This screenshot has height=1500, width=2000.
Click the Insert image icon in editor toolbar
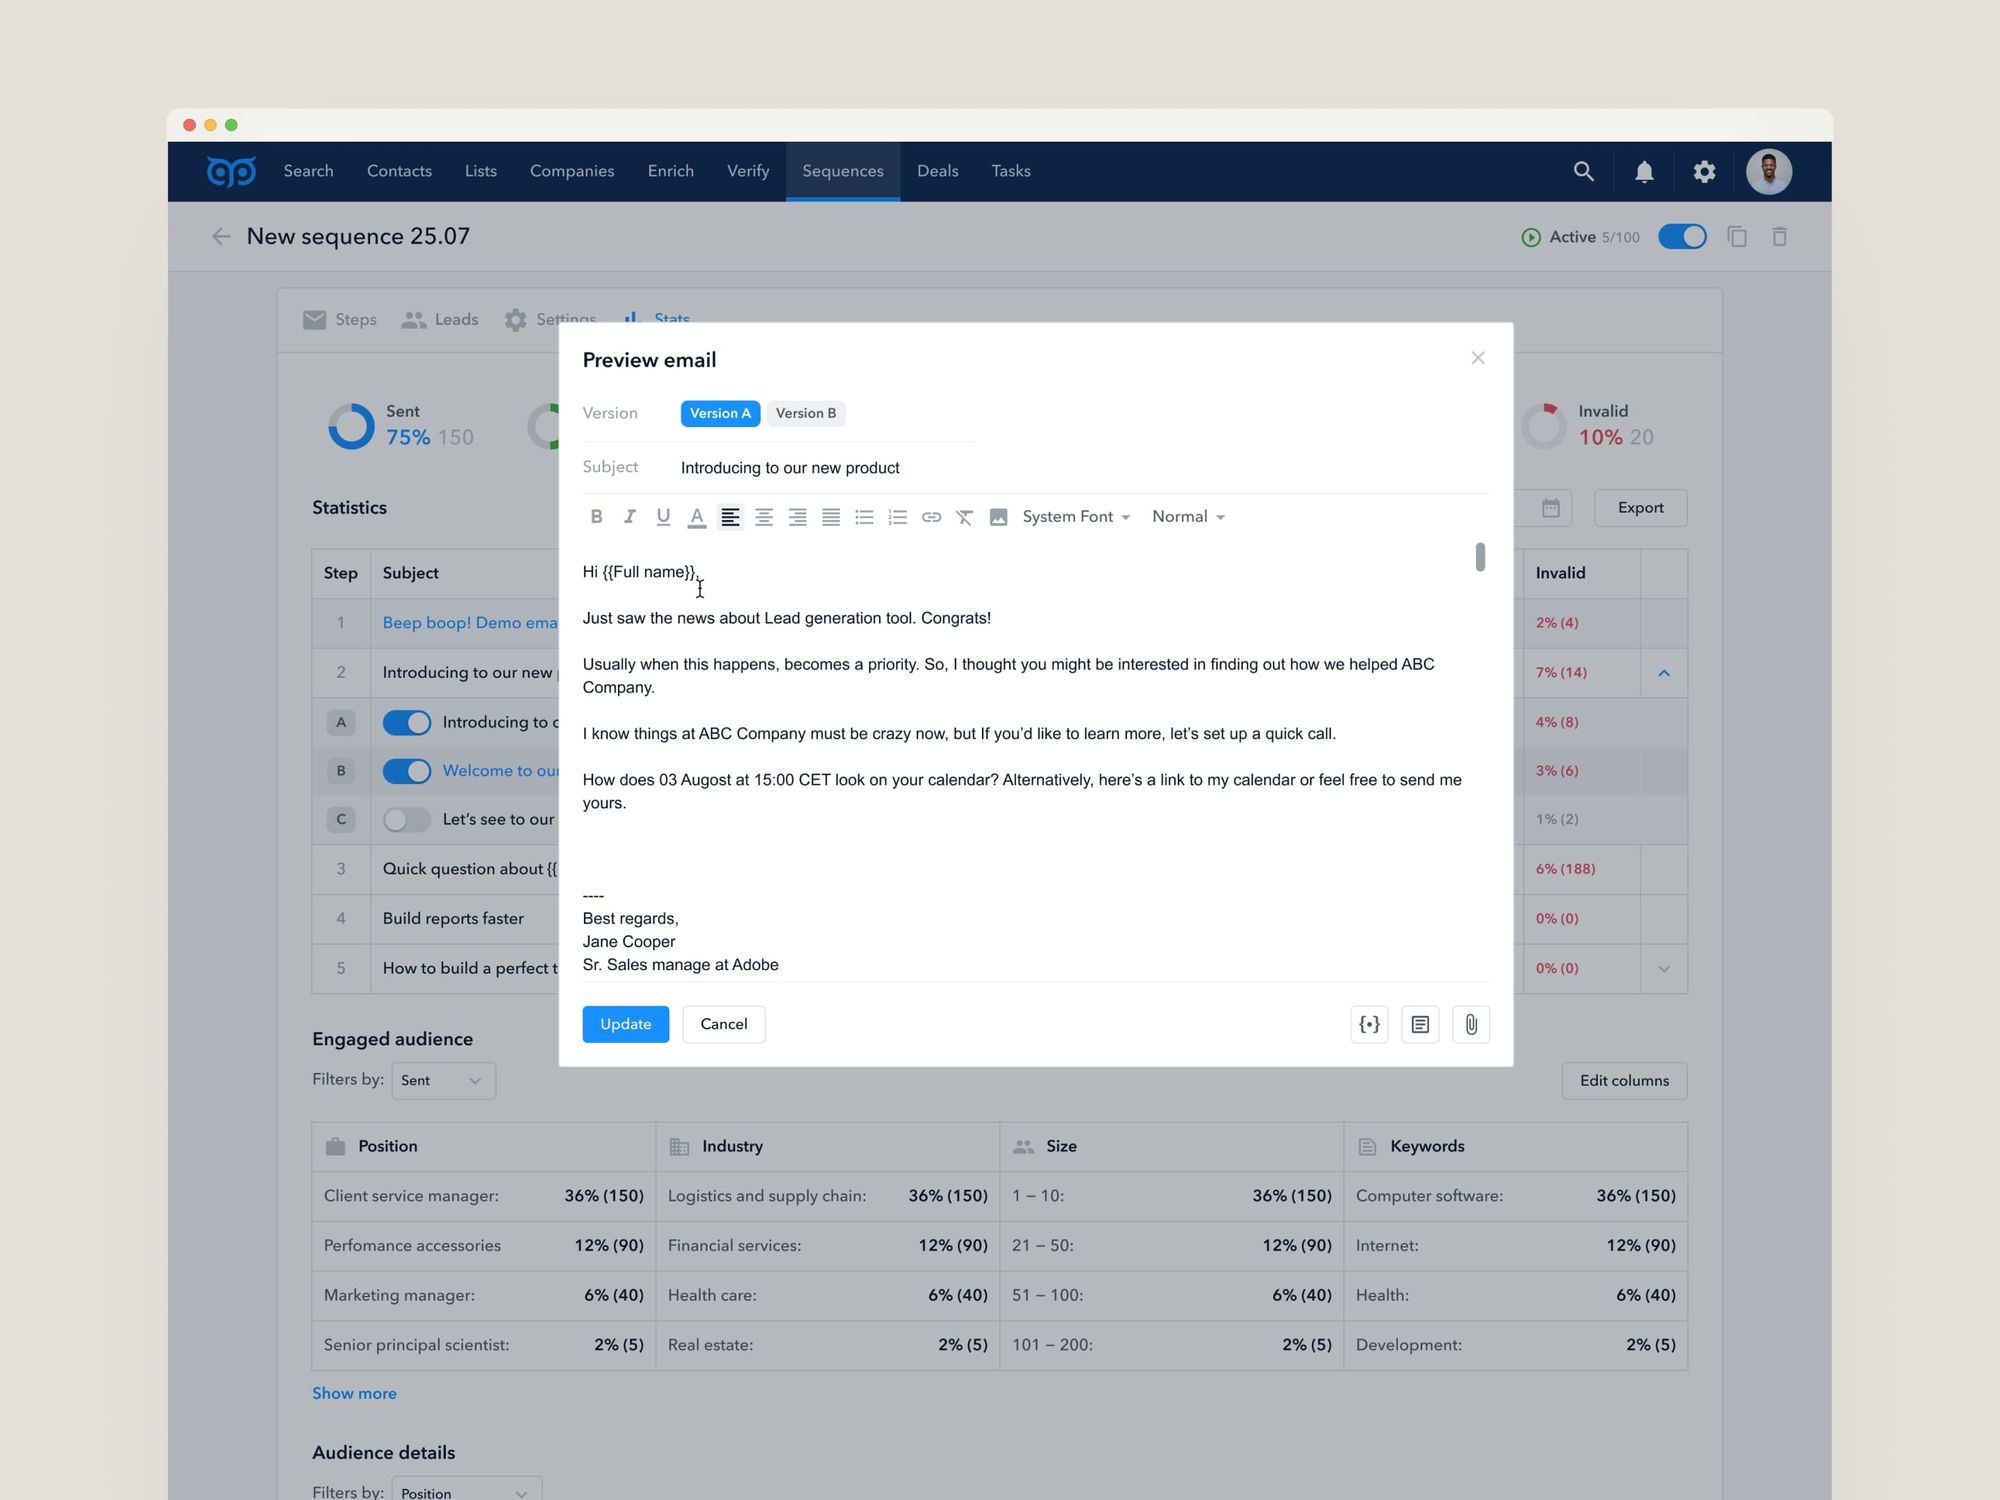coord(998,517)
